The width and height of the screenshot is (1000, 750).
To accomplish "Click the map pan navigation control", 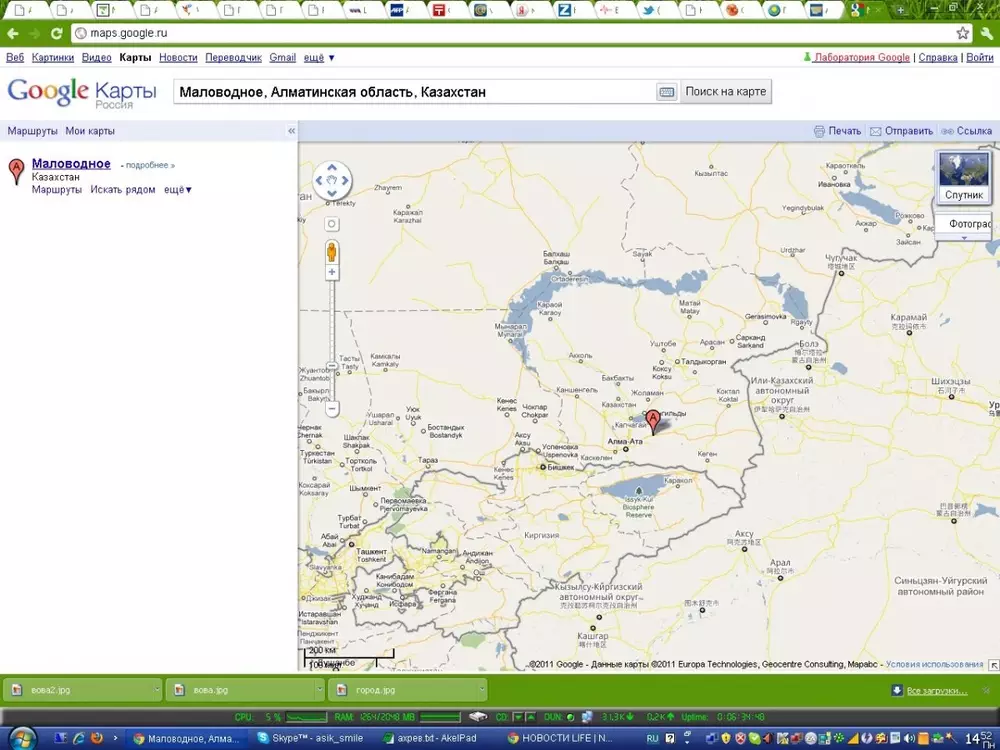I will click(332, 181).
